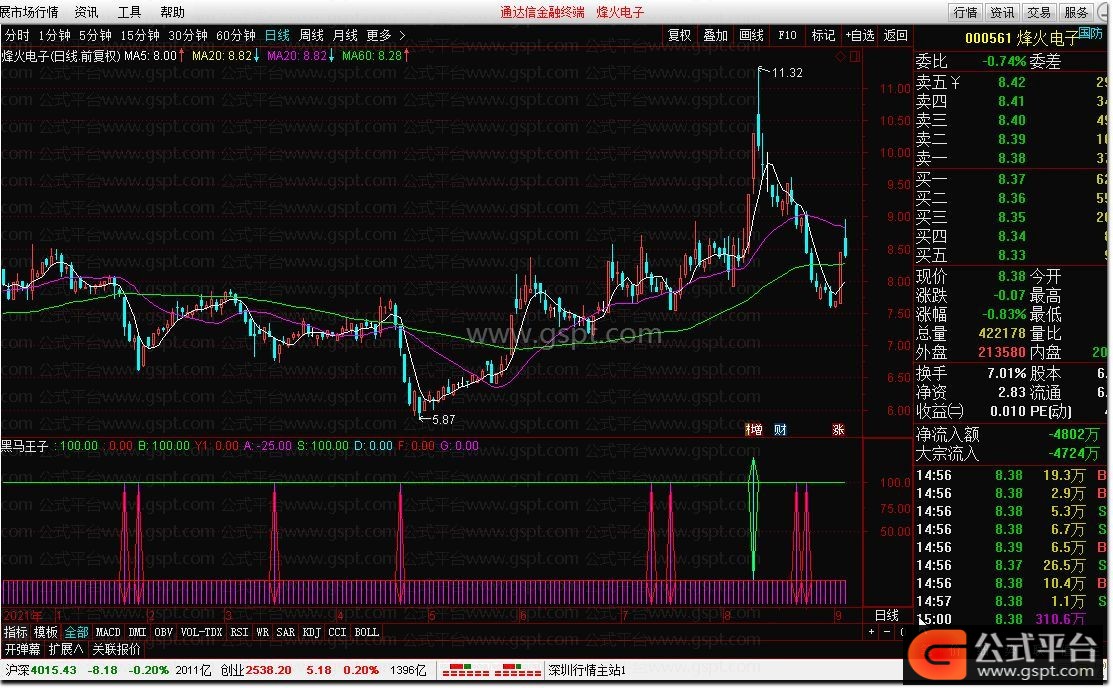This screenshot has width=1113, height=688.
Task: Open the 帮助 menu
Action: [172, 12]
